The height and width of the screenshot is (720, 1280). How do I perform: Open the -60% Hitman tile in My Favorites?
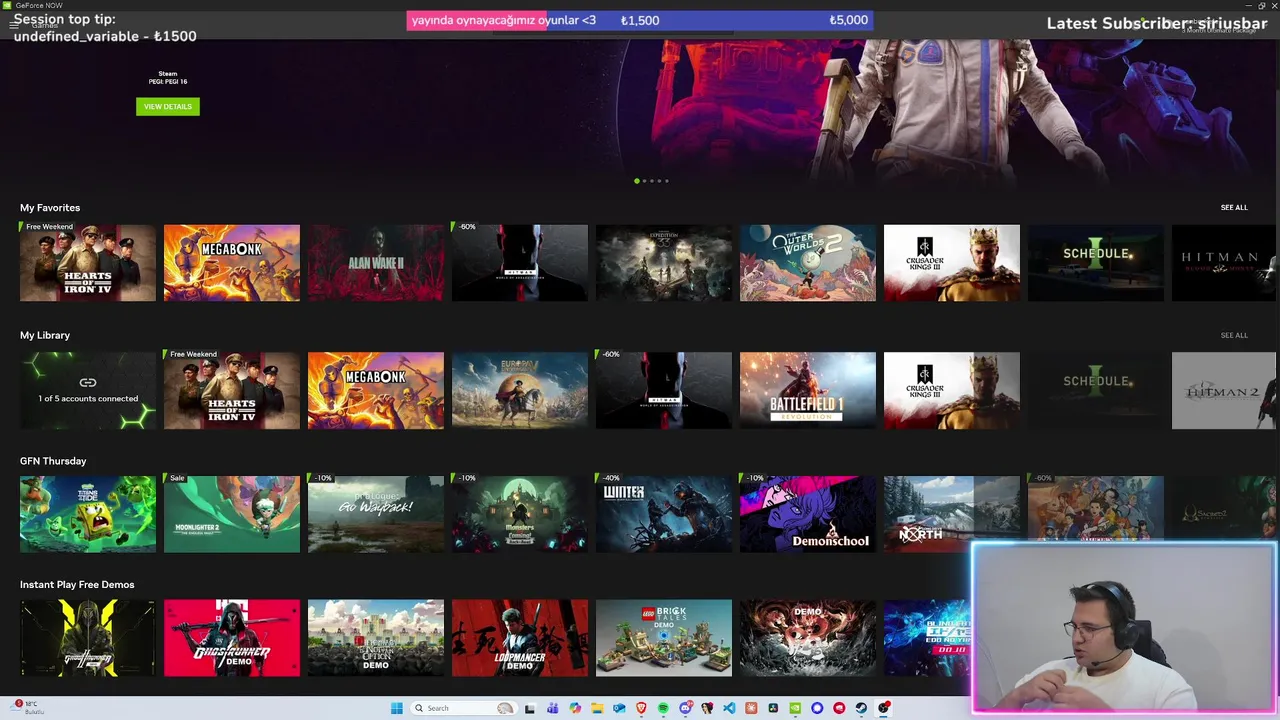(x=520, y=263)
